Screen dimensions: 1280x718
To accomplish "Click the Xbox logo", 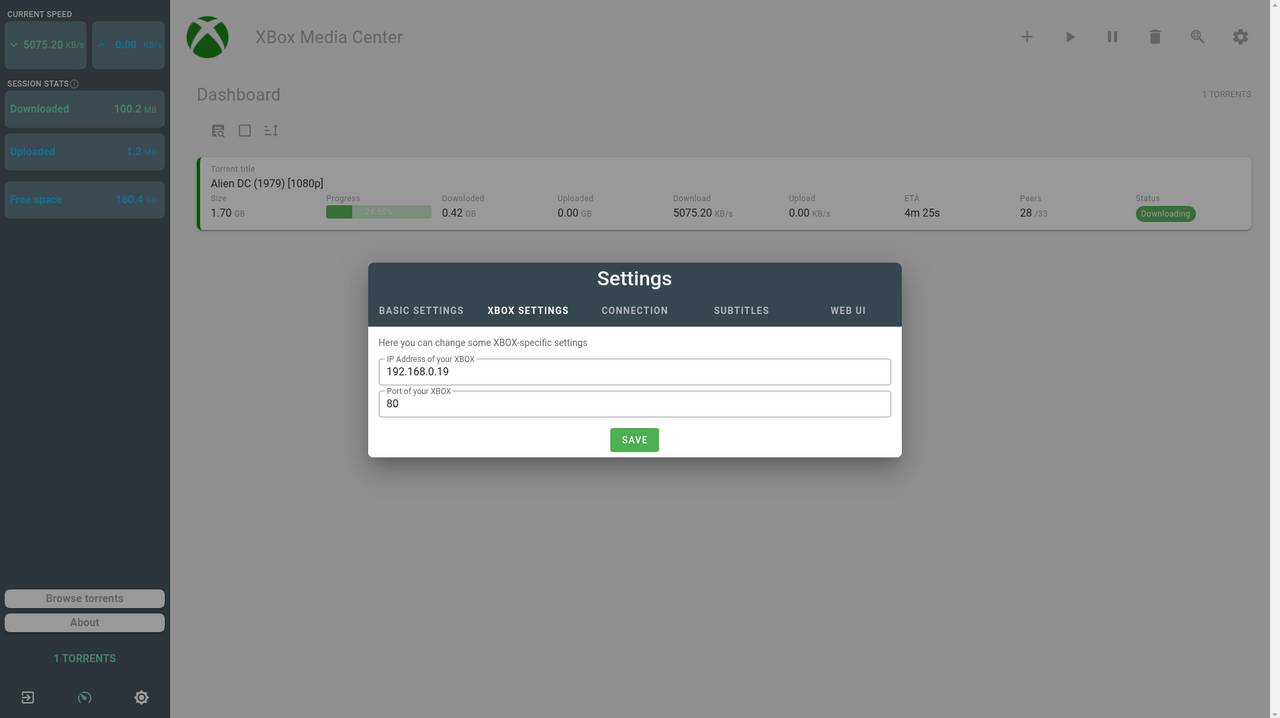I will coord(208,37).
